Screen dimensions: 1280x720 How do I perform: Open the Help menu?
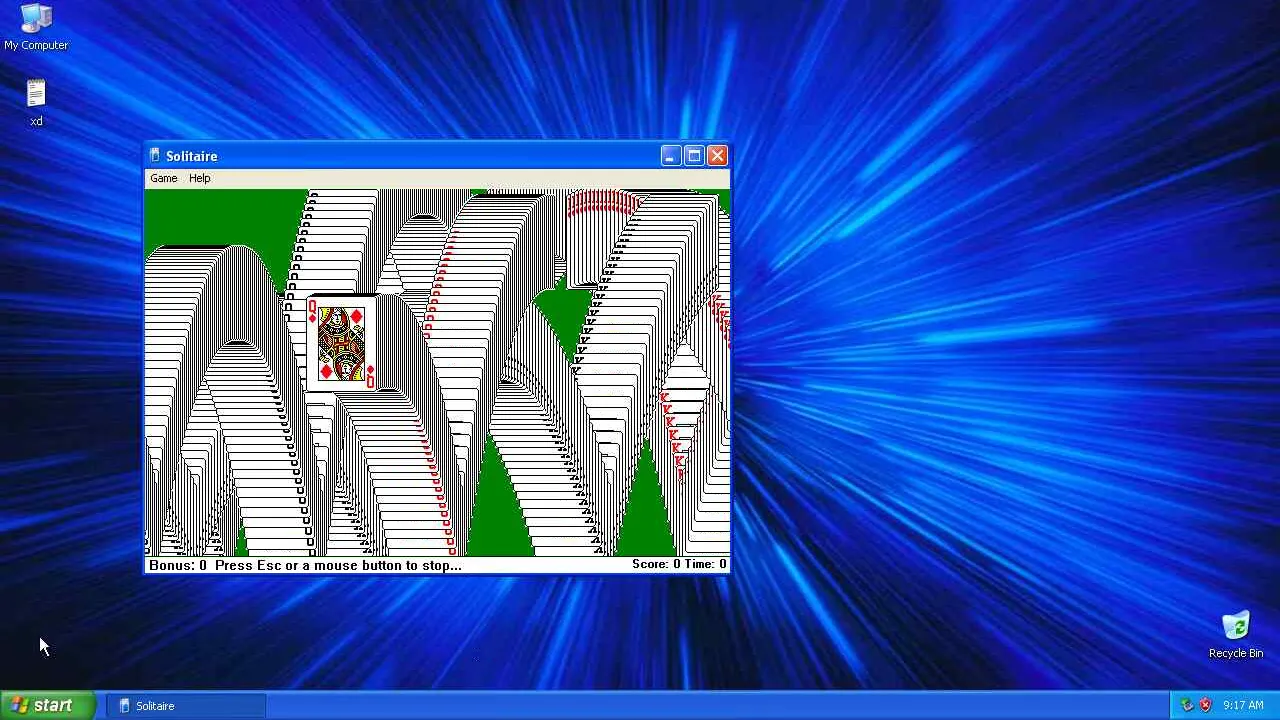click(x=200, y=178)
